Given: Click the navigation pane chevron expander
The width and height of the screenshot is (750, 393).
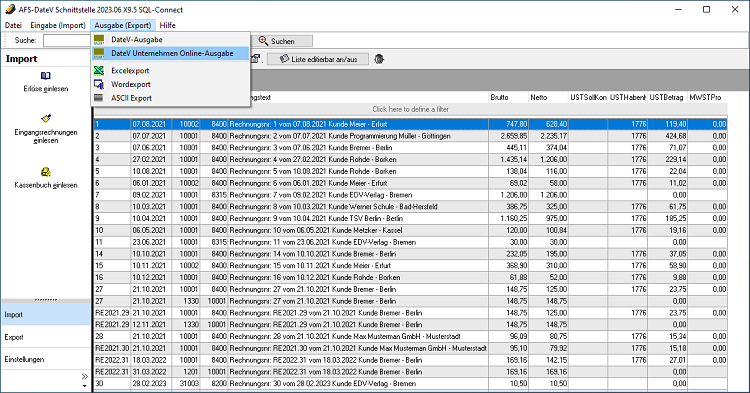Looking at the screenshot, I should tap(85, 377).
